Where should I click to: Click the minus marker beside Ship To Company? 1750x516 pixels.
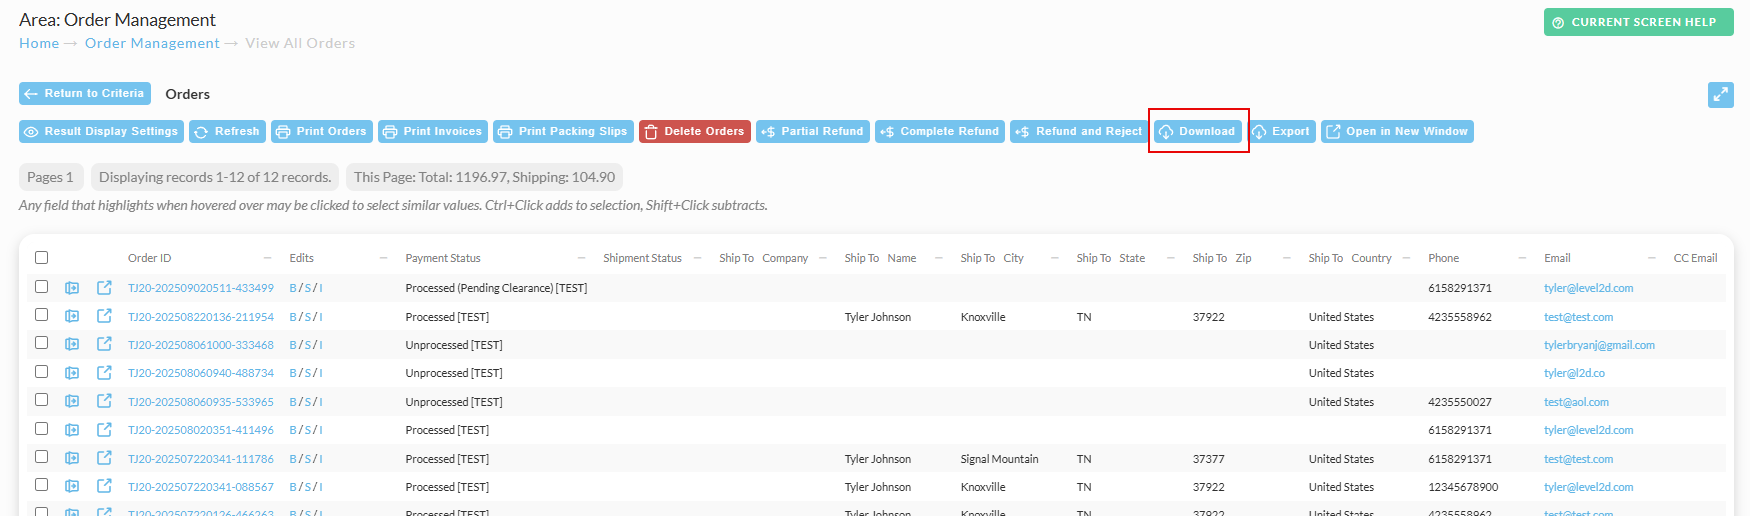click(822, 258)
